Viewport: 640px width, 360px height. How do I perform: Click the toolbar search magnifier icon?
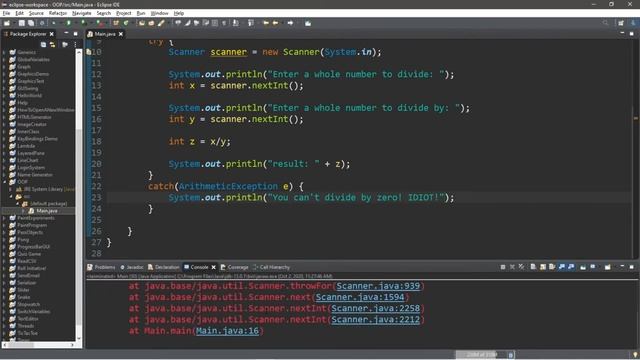click(x=605, y=23)
